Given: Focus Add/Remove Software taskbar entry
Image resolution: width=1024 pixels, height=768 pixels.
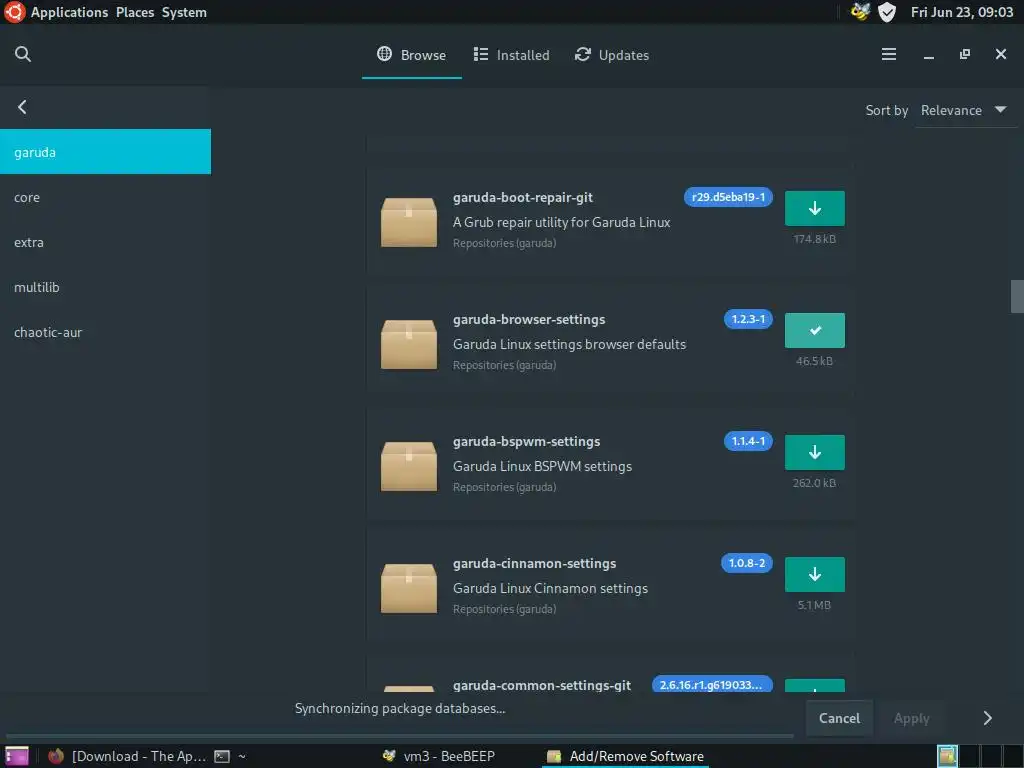Looking at the screenshot, I should pyautogui.click(x=626, y=756).
